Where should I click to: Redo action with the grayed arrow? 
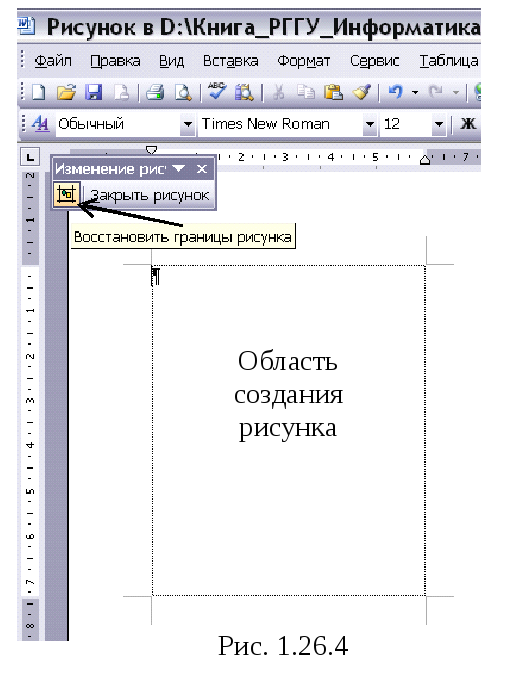pyautogui.click(x=436, y=92)
